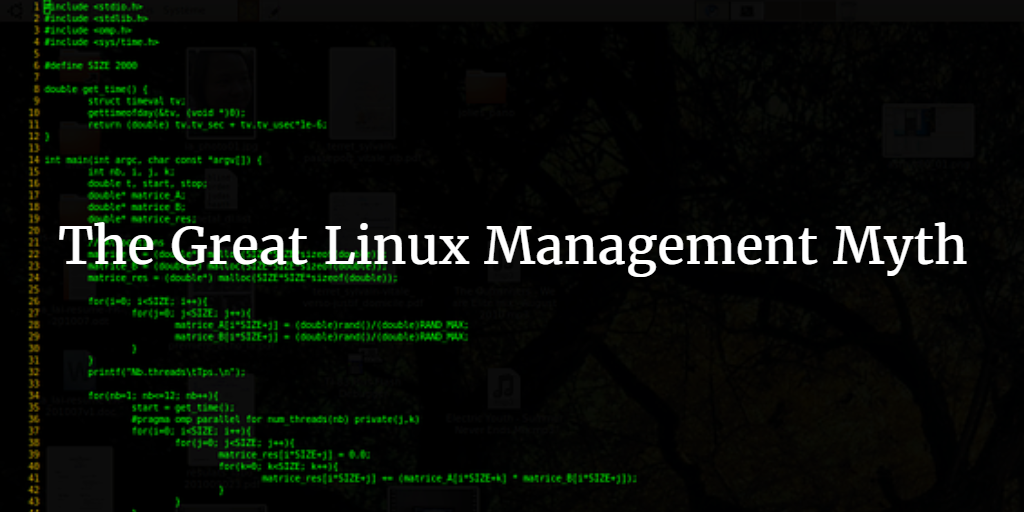This screenshot has width=1024, height=512.
Task: Click the matrice_A rand() assignment on line 28
Action: [x=322, y=325]
